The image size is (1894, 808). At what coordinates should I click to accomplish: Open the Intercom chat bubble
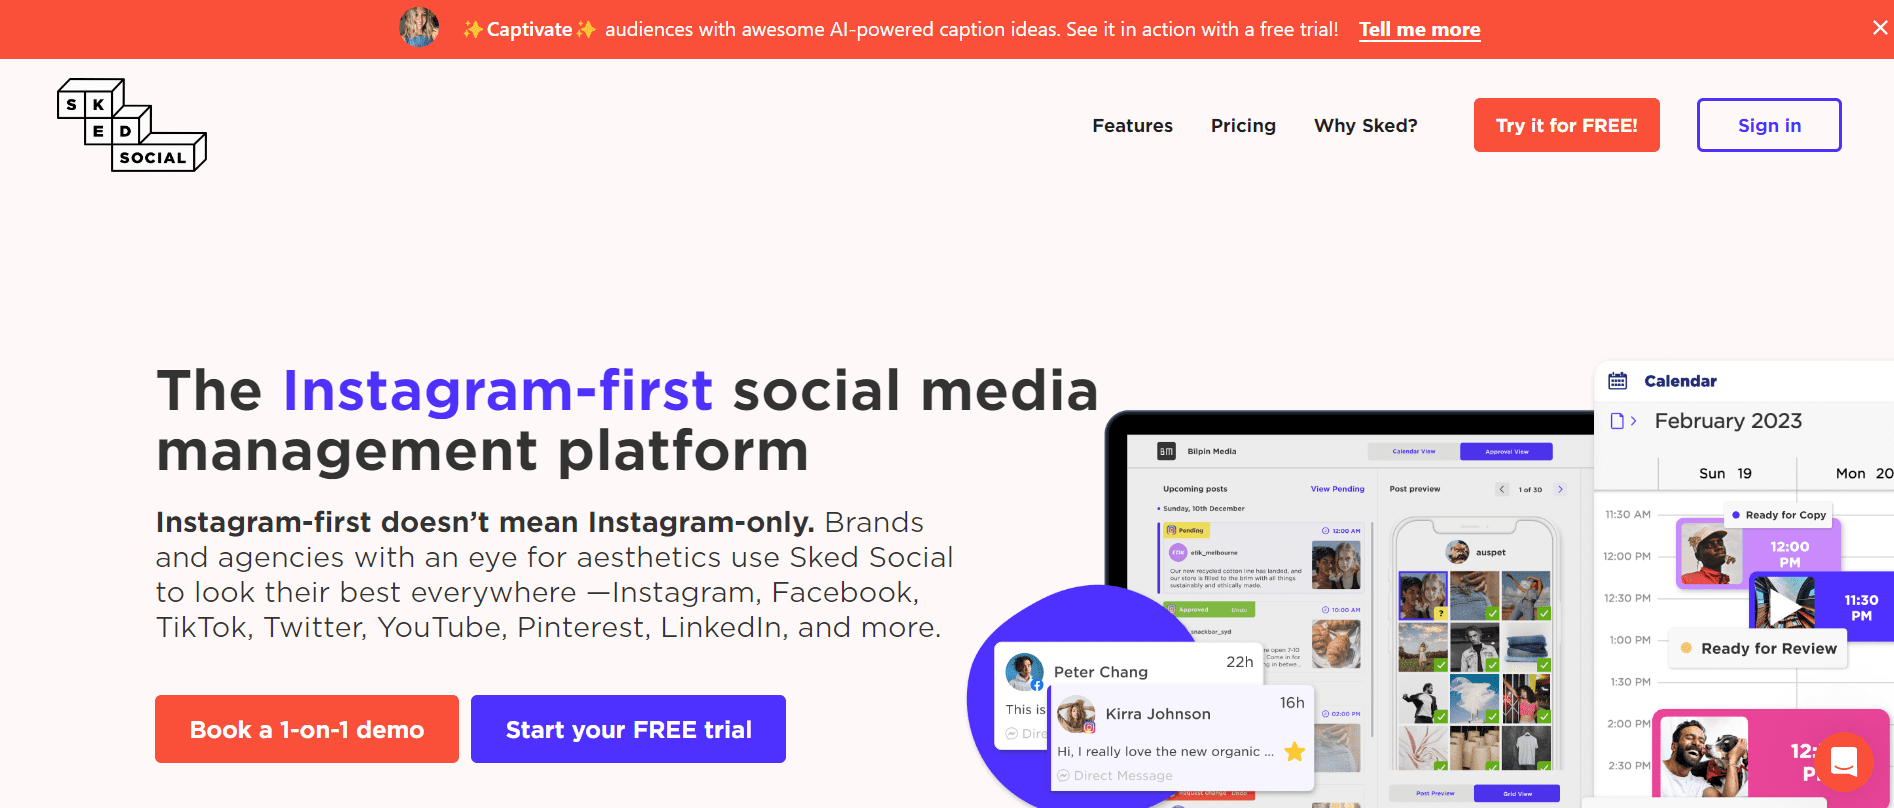click(x=1844, y=762)
